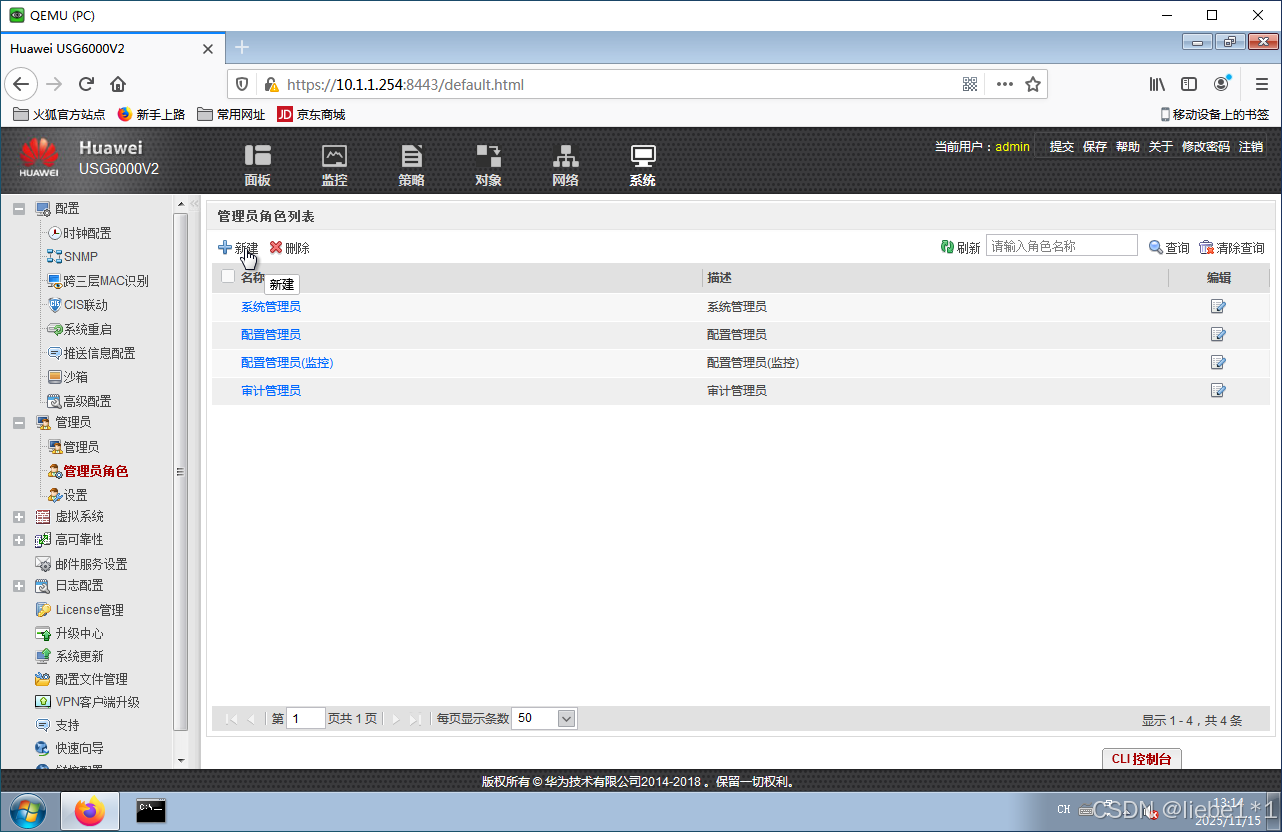1282x832 pixels.
Task: Collapse the 管理员 tree node
Action: (x=19, y=422)
